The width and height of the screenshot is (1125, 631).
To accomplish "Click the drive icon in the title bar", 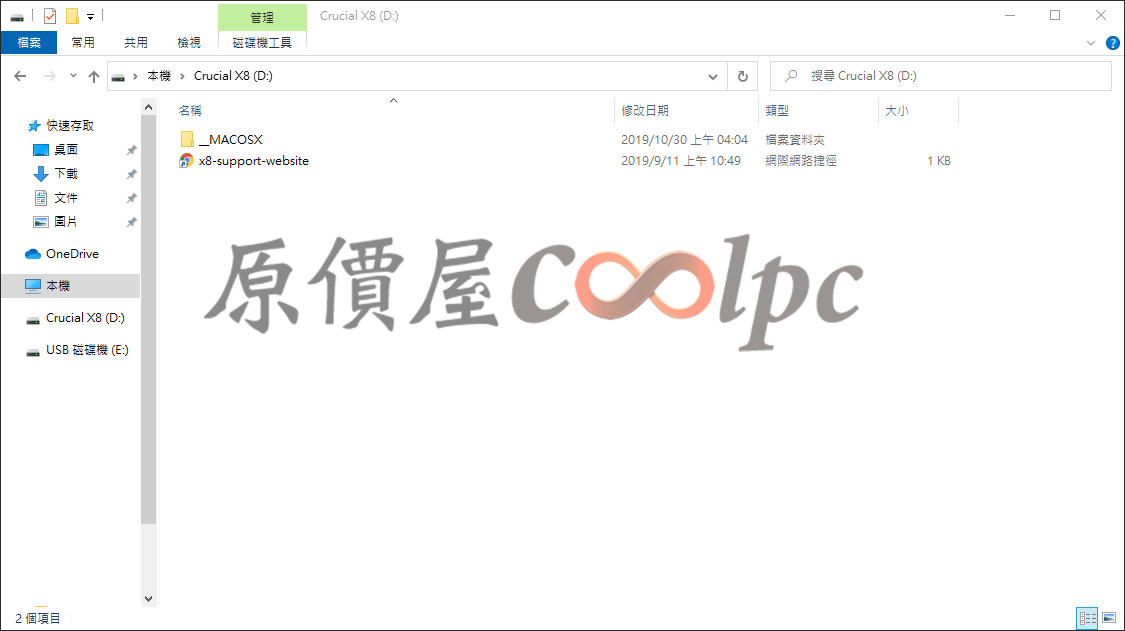I will pyautogui.click(x=17, y=17).
